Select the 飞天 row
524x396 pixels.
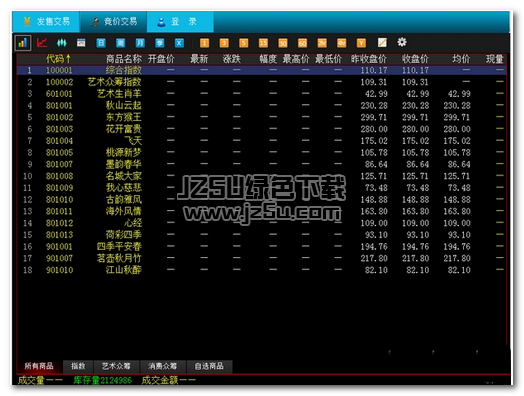click(262, 141)
